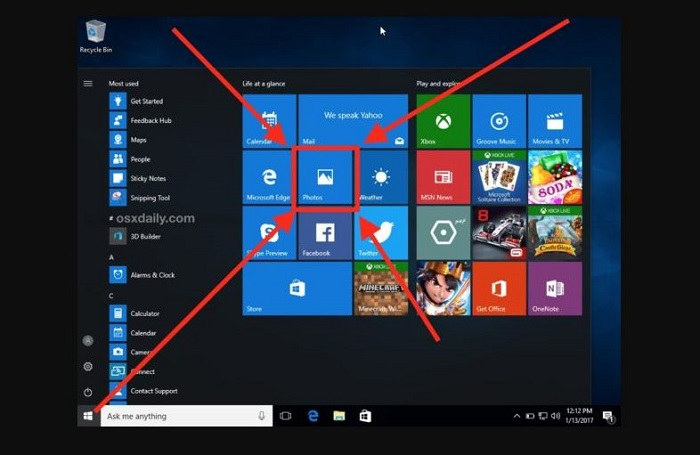The height and width of the screenshot is (455, 700).
Task: Open the Action Center notifications icon
Action: tap(608, 417)
